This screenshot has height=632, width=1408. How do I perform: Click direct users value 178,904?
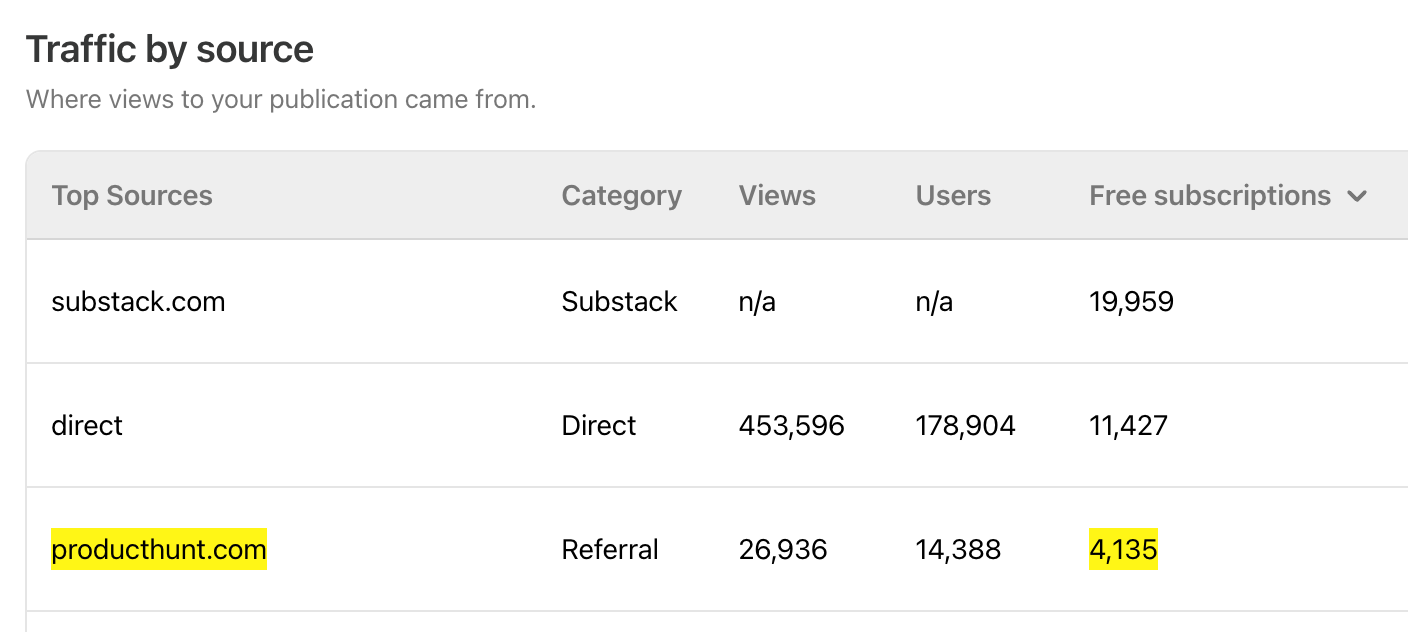click(966, 426)
